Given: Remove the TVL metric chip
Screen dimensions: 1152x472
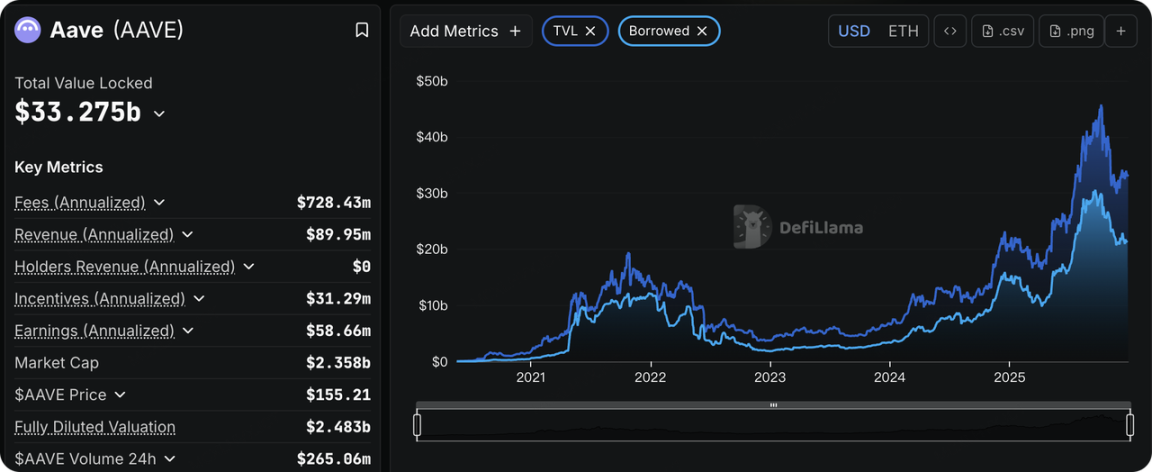Looking at the screenshot, I should pos(590,31).
